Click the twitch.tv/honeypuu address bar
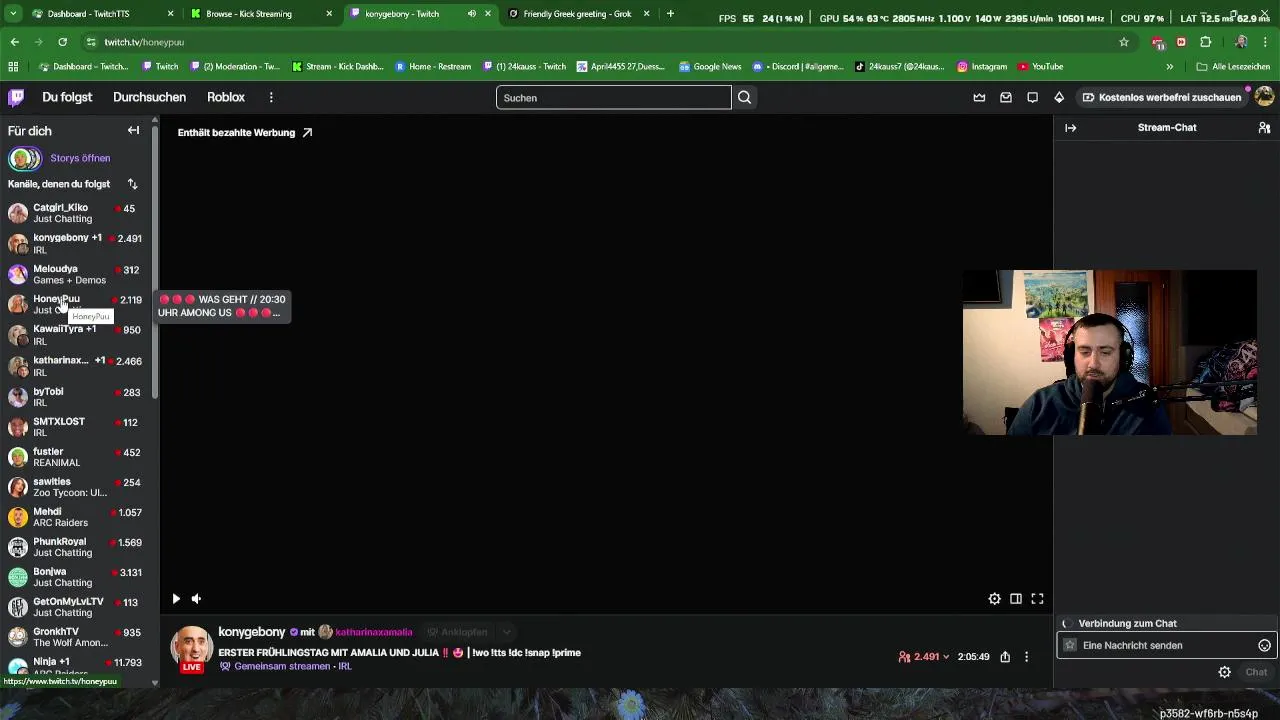1280x720 pixels. point(600,42)
